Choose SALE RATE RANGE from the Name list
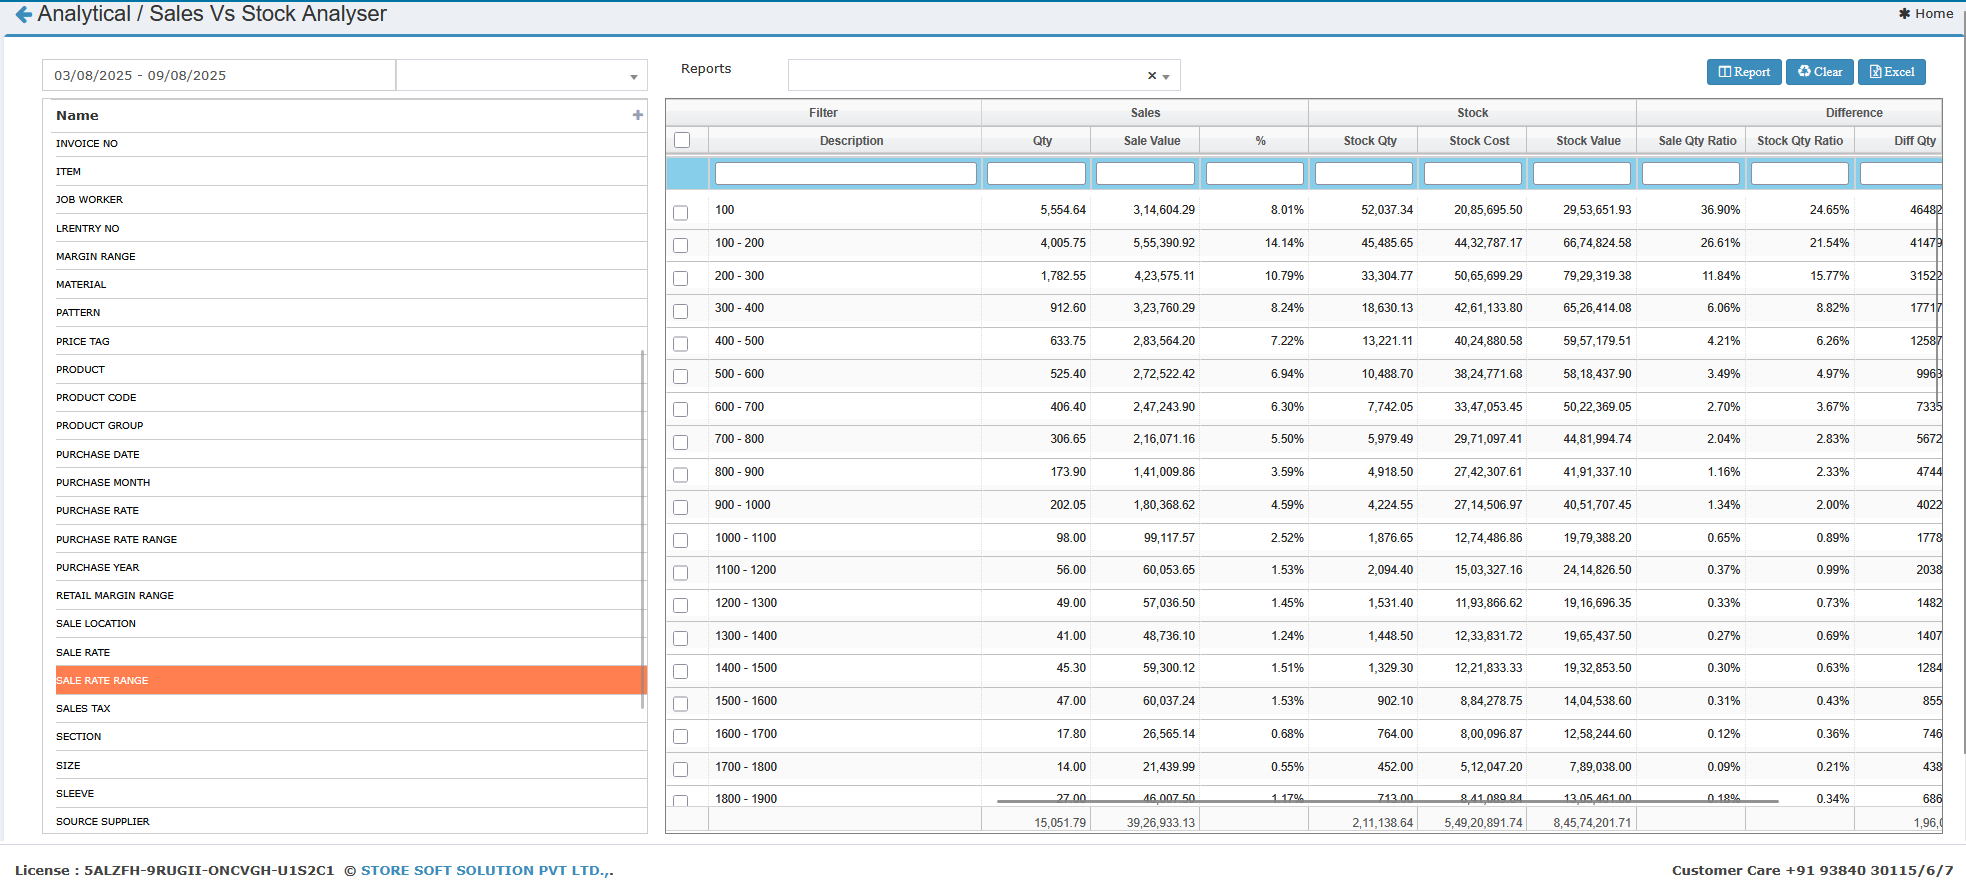This screenshot has width=1966, height=894. coord(102,681)
